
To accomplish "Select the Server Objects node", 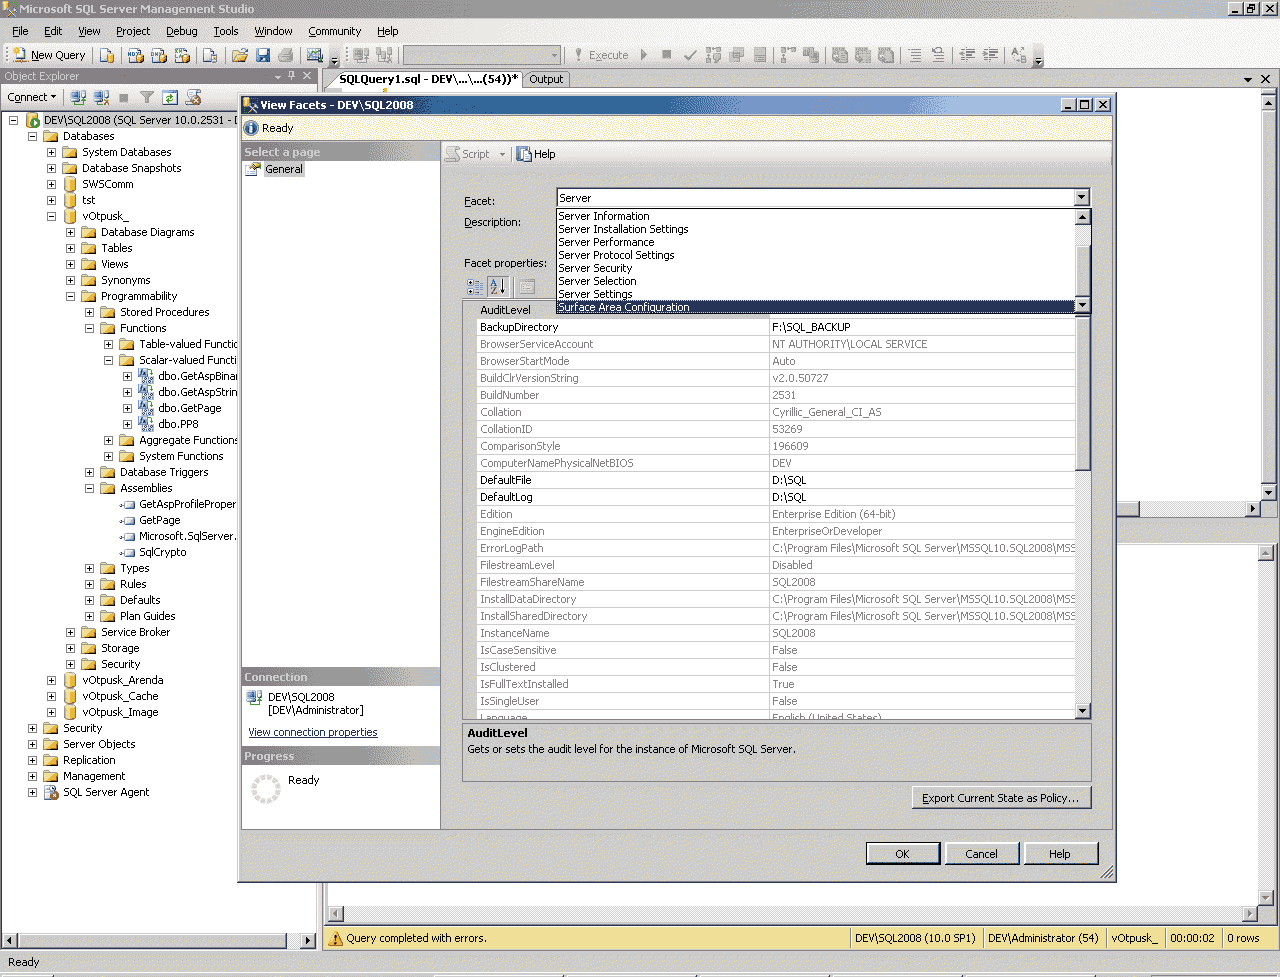I will coord(99,744).
